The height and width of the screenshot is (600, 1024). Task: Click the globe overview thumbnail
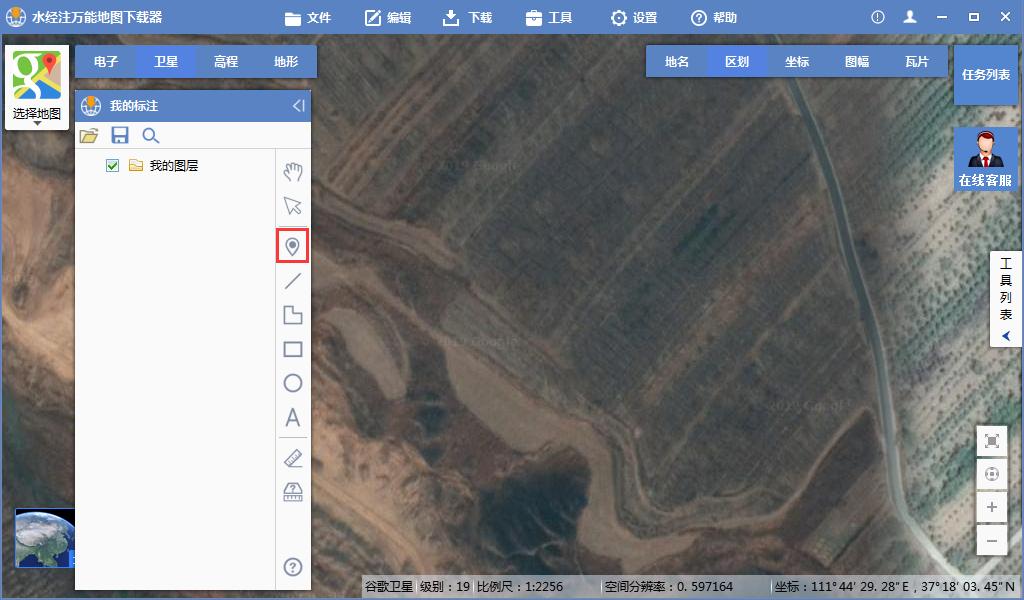coord(45,538)
